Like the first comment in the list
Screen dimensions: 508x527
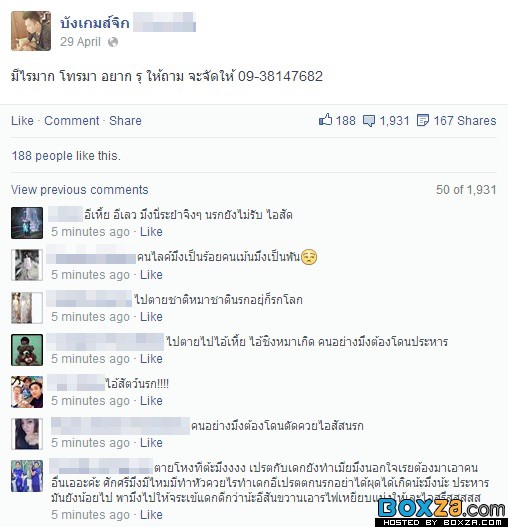151,232
